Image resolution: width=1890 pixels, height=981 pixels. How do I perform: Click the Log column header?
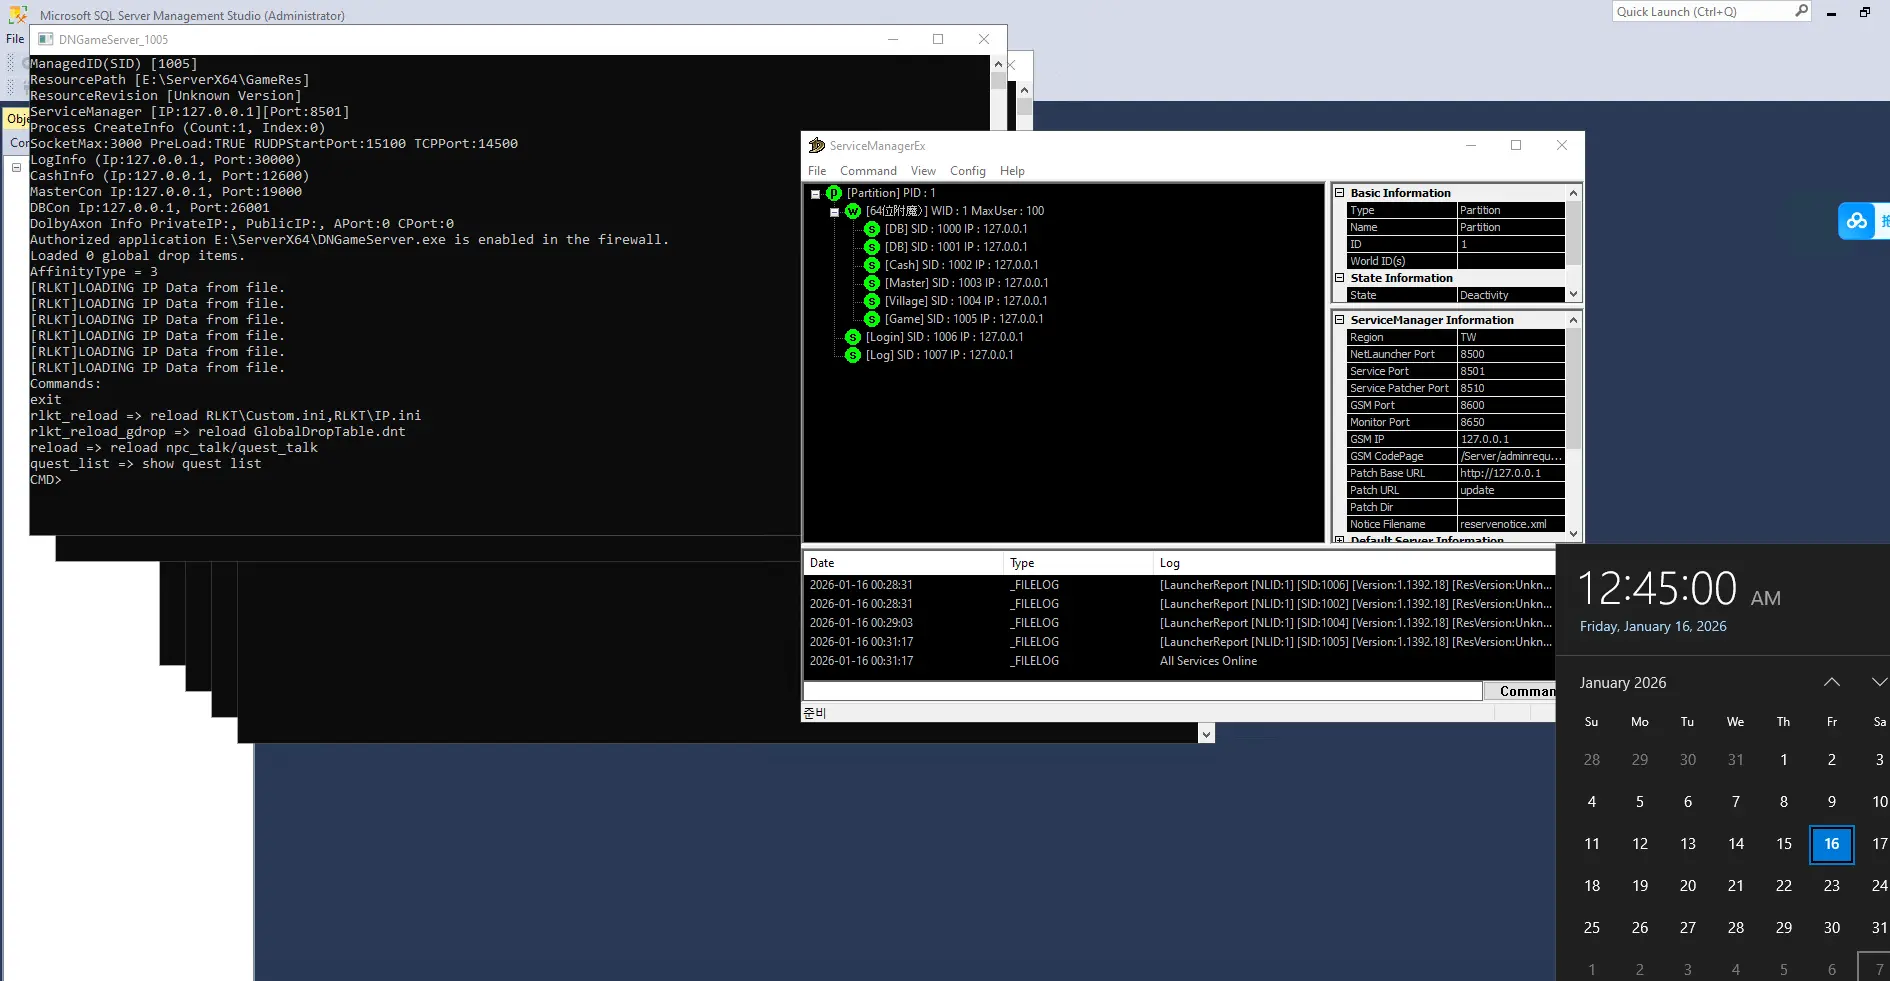coord(1354,563)
